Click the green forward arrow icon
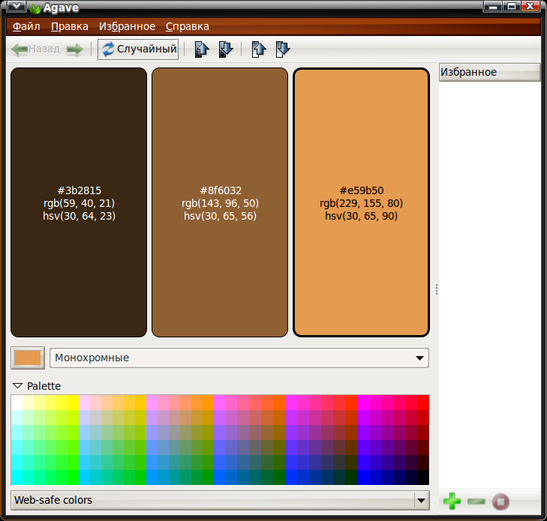Screen dimensions: 547x521 click(x=75, y=49)
